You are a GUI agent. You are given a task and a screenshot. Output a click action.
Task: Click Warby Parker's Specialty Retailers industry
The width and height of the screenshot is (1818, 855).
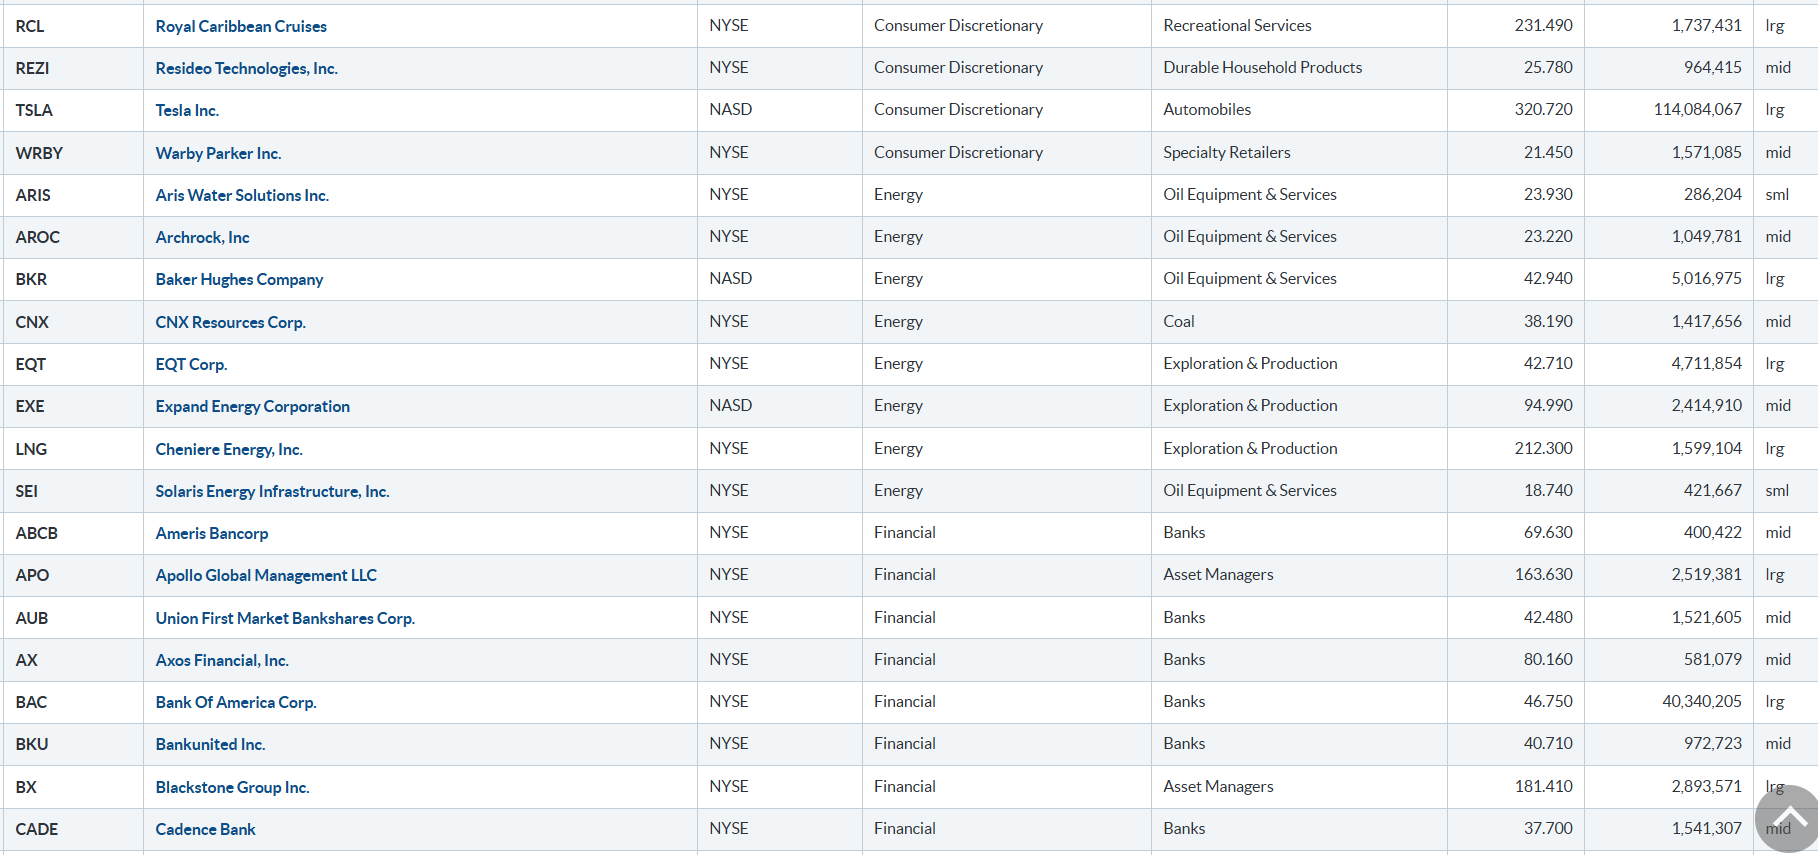click(1226, 153)
